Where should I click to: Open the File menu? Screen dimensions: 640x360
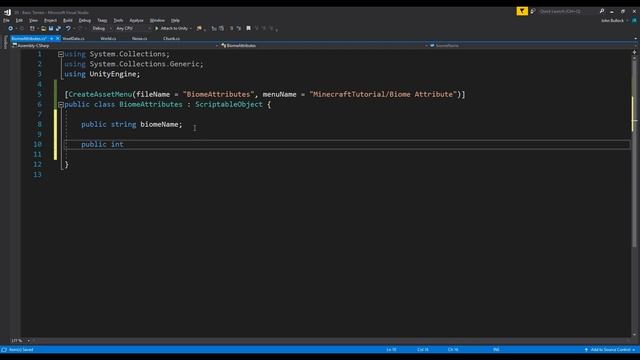pos(6,20)
